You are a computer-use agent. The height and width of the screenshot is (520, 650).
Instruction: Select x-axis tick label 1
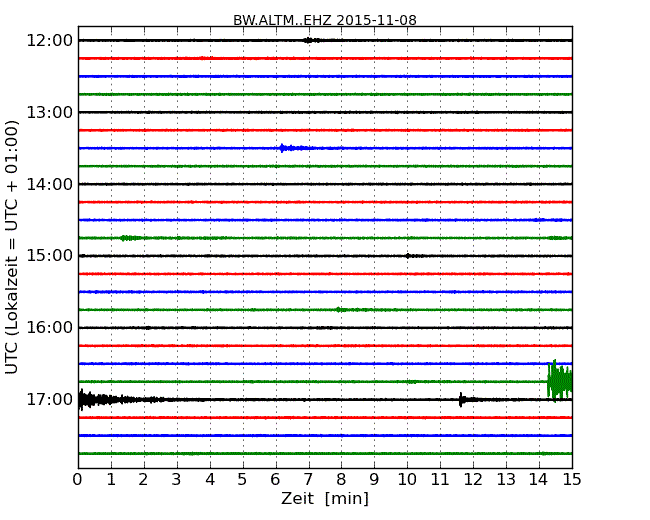click(111, 480)
